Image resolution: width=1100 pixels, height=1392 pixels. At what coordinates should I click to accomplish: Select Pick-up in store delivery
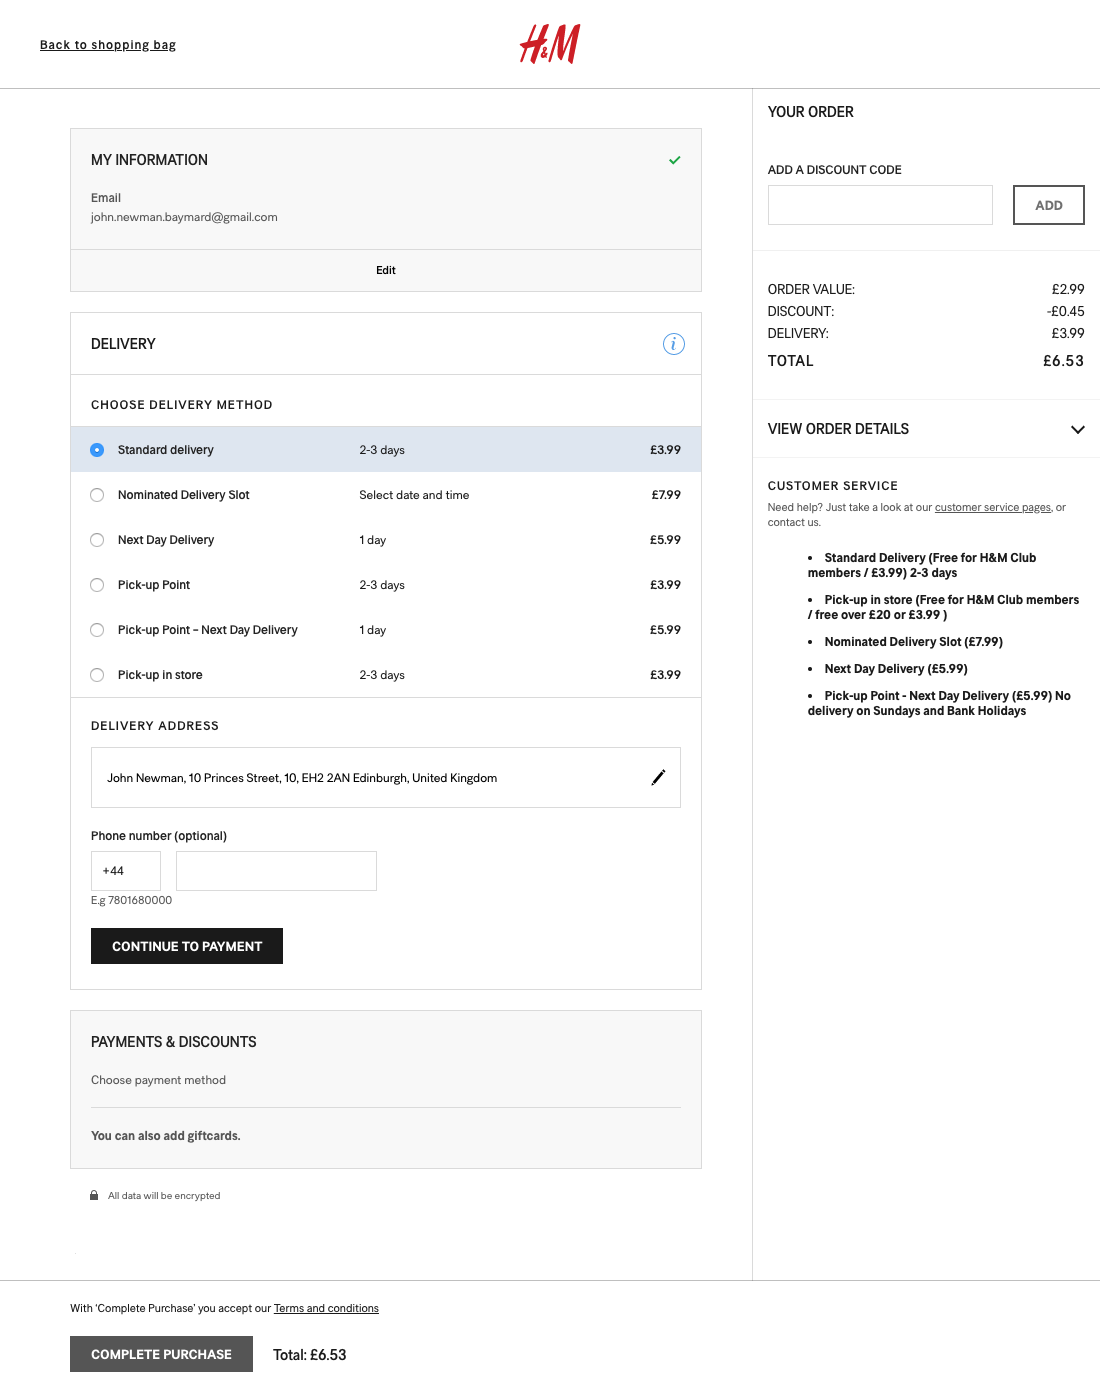coord(97,675)
